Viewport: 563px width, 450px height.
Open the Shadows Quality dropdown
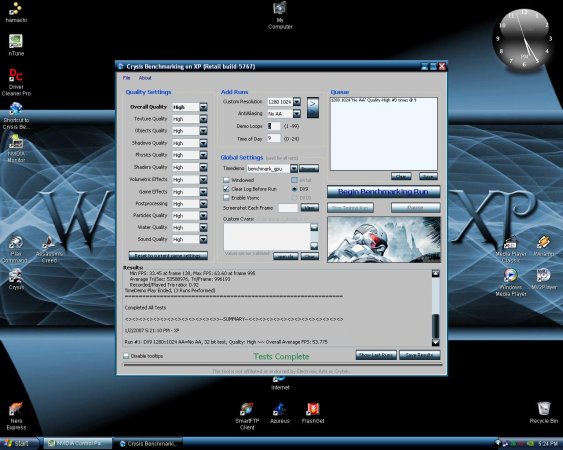203,143
